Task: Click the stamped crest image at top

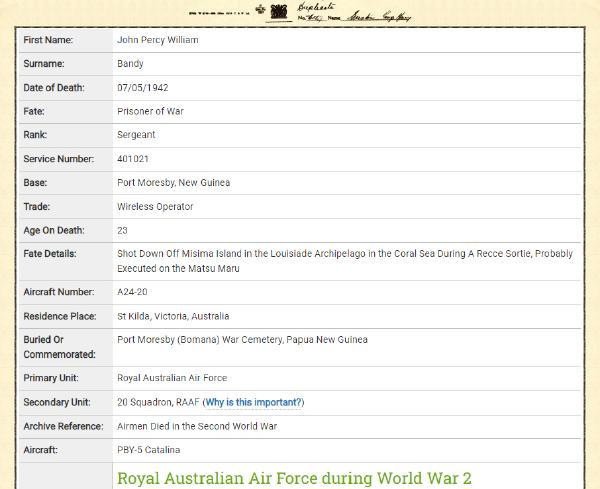Action: click(279, 11)
